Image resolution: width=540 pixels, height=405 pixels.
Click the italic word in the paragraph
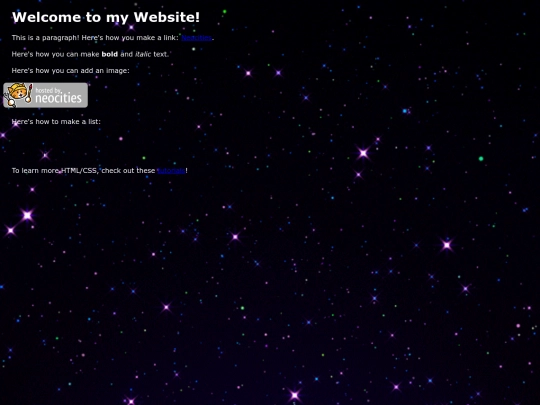tap(143, 54)
